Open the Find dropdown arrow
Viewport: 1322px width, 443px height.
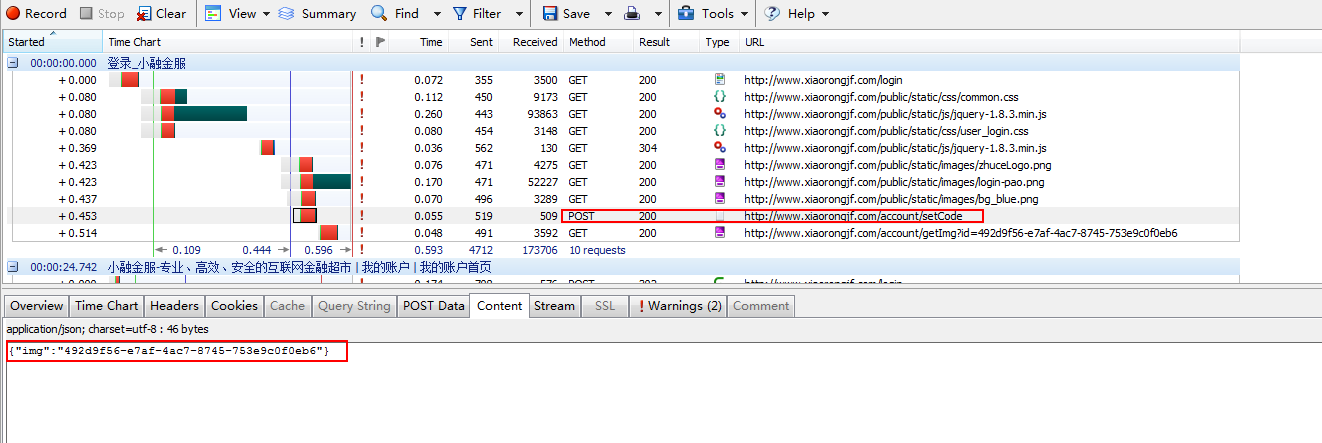tap(437, 14)
